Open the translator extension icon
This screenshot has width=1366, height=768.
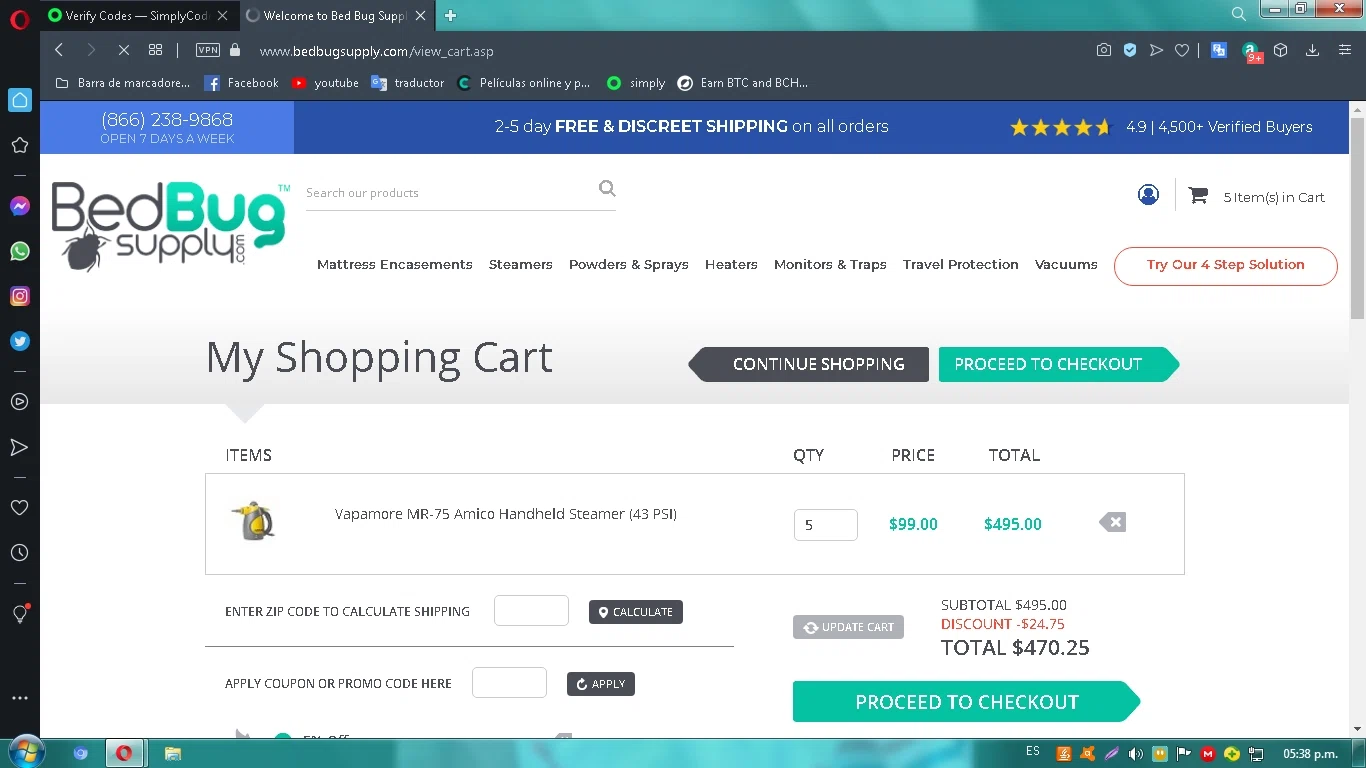(1219, 50)
